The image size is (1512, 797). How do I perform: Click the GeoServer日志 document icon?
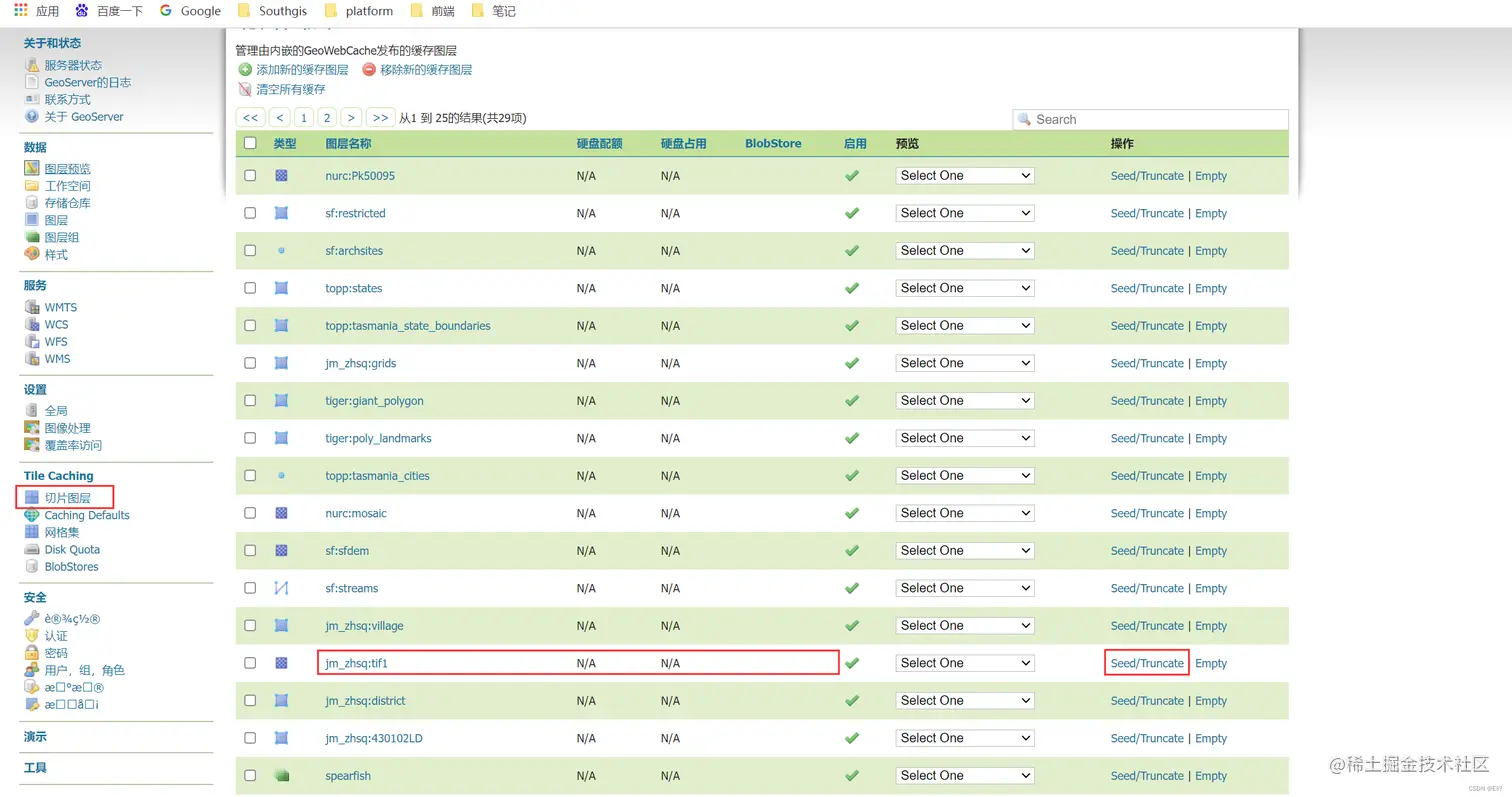[32, 82]
